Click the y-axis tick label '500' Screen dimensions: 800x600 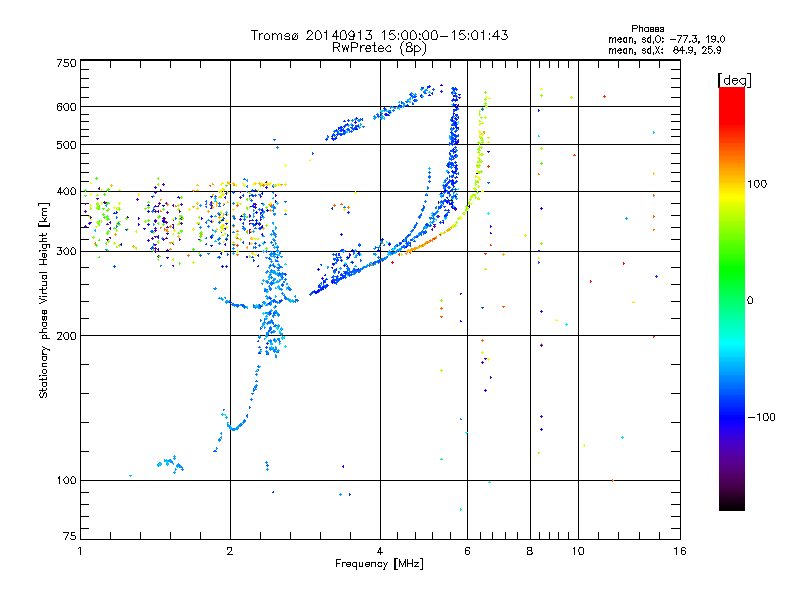coord(66,145)
